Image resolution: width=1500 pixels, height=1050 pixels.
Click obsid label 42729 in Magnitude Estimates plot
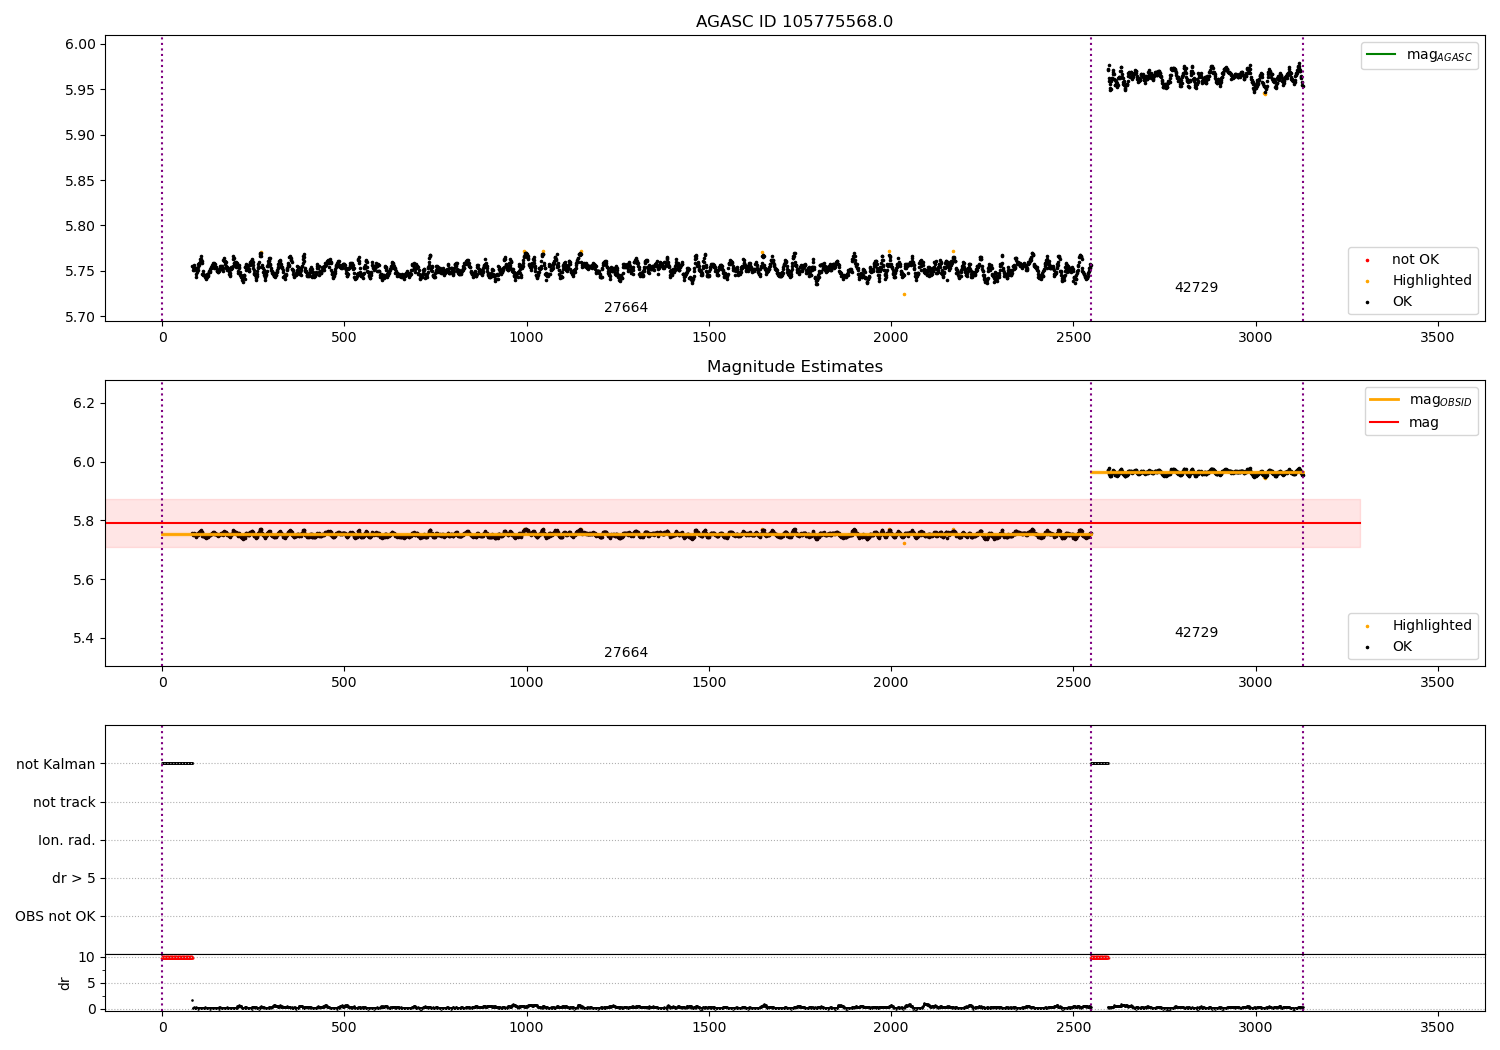click(x=1196, y=632)
